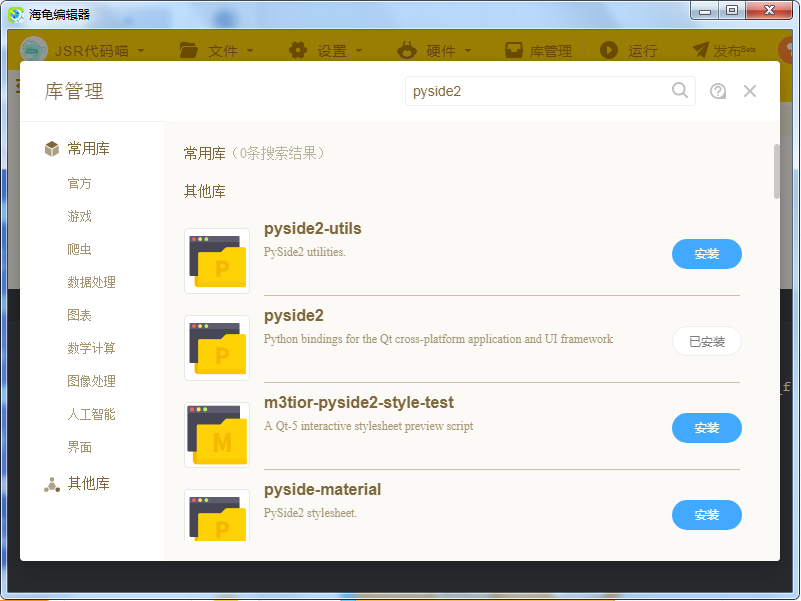
Task: Click the 'PySide2 utilities.' description
Action: click(x=304, y=252)
